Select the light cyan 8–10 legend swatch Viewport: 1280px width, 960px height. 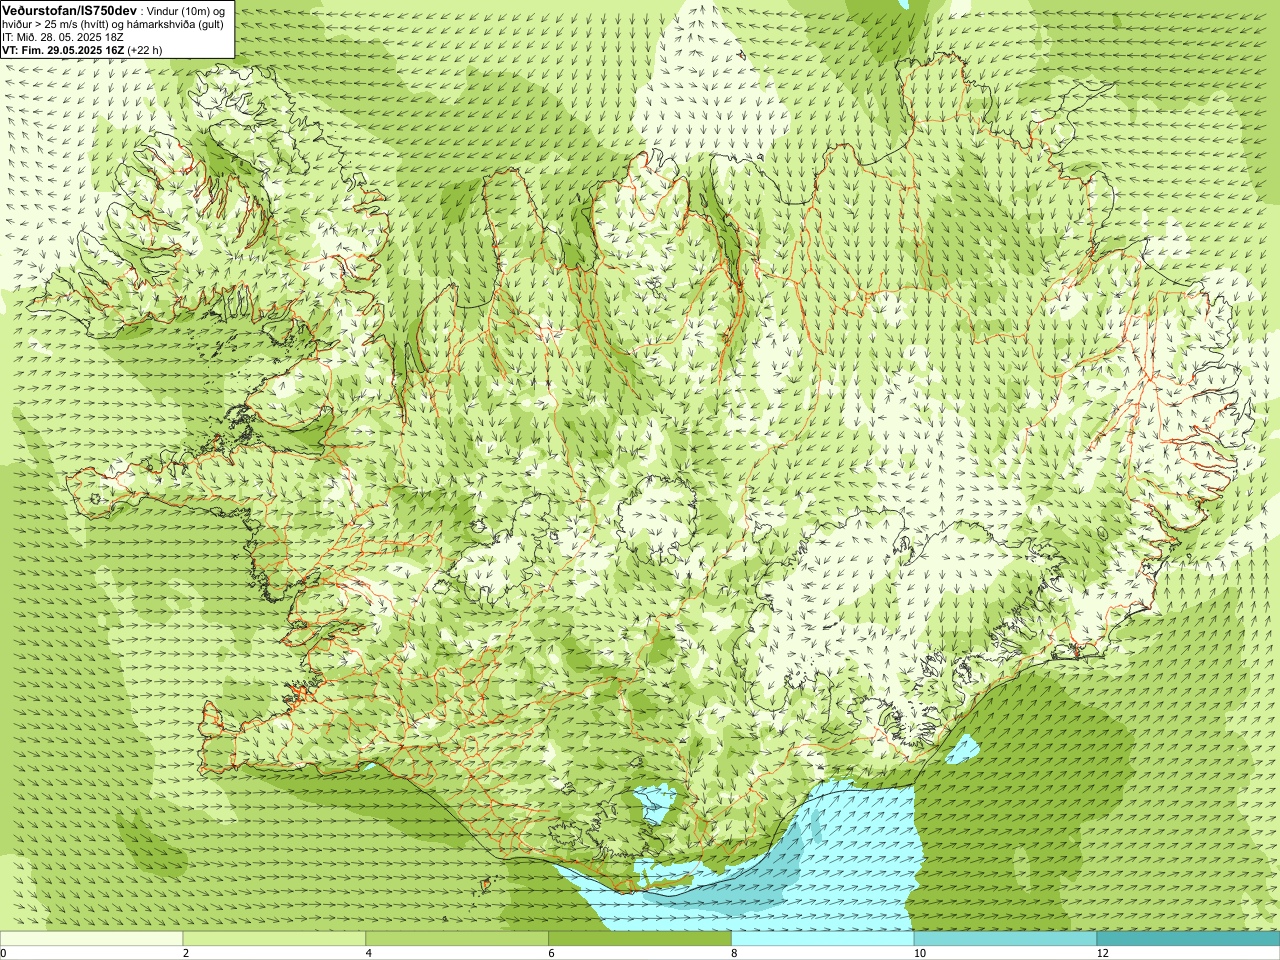tap(822, 938)
